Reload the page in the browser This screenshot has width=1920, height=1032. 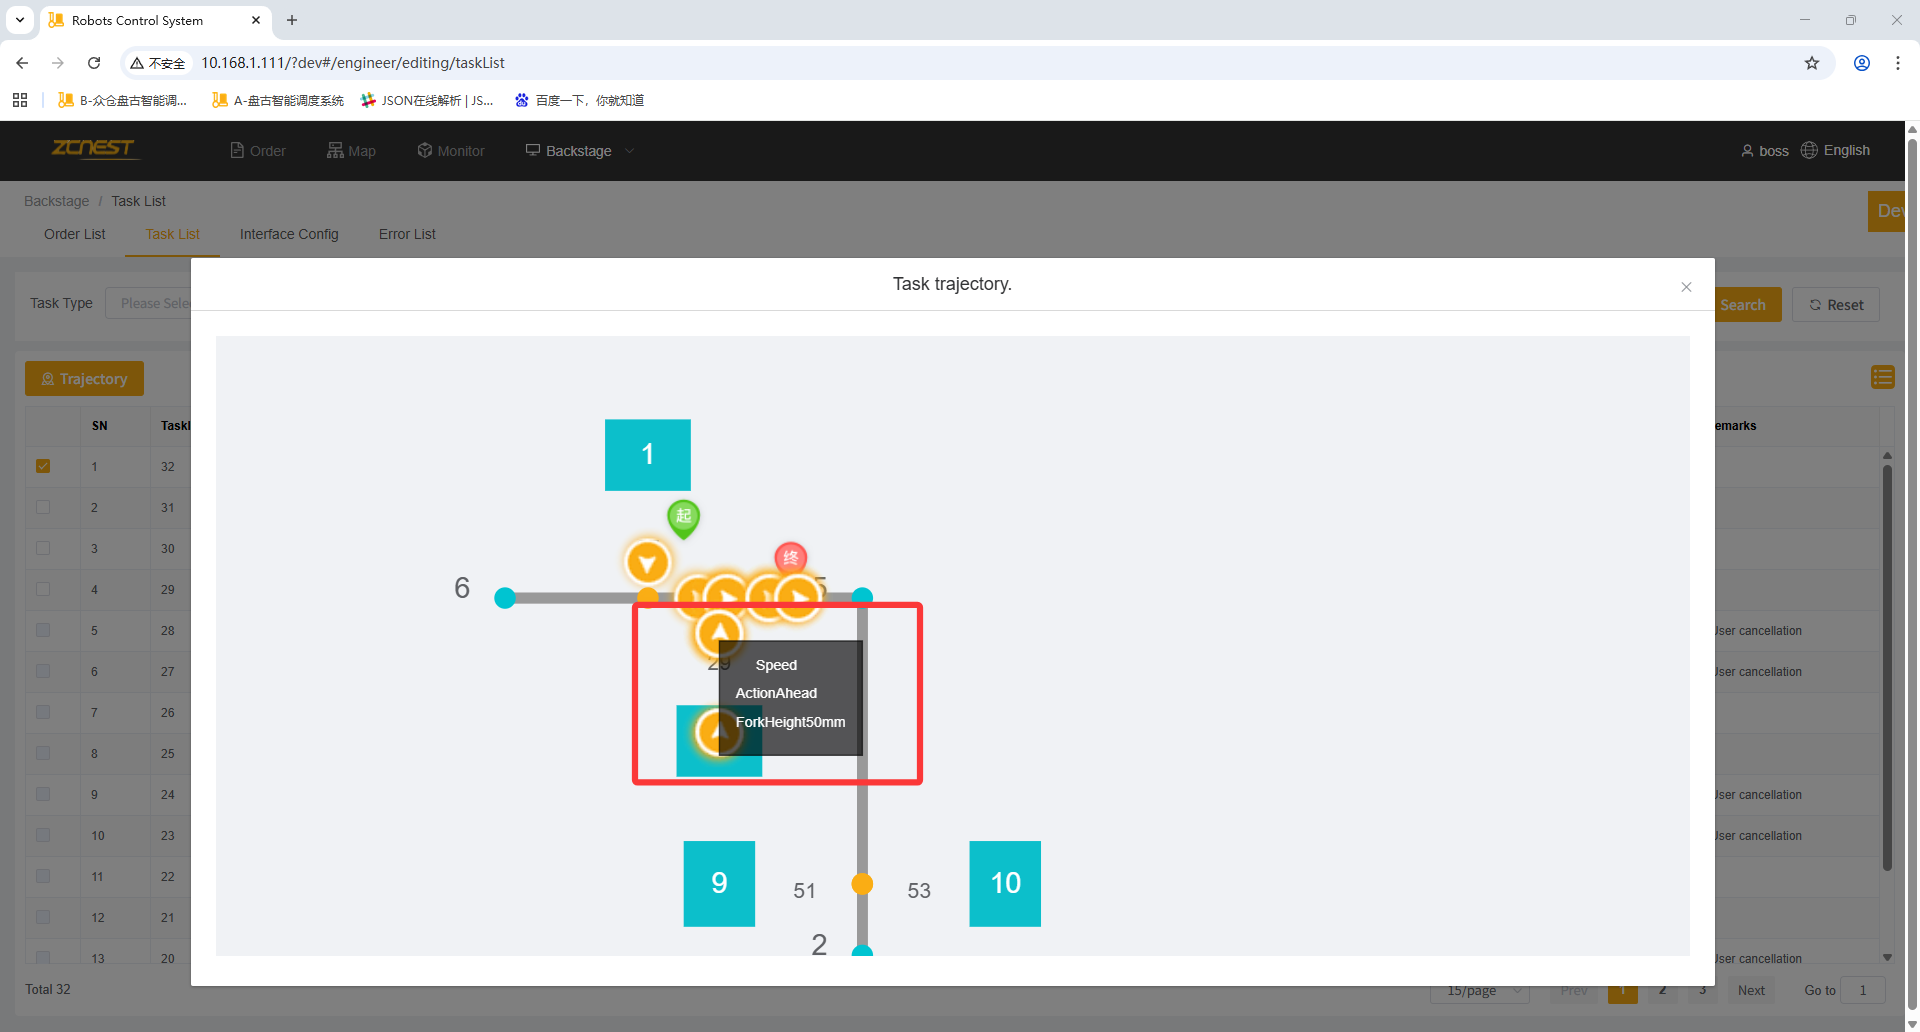coord(94,63)
